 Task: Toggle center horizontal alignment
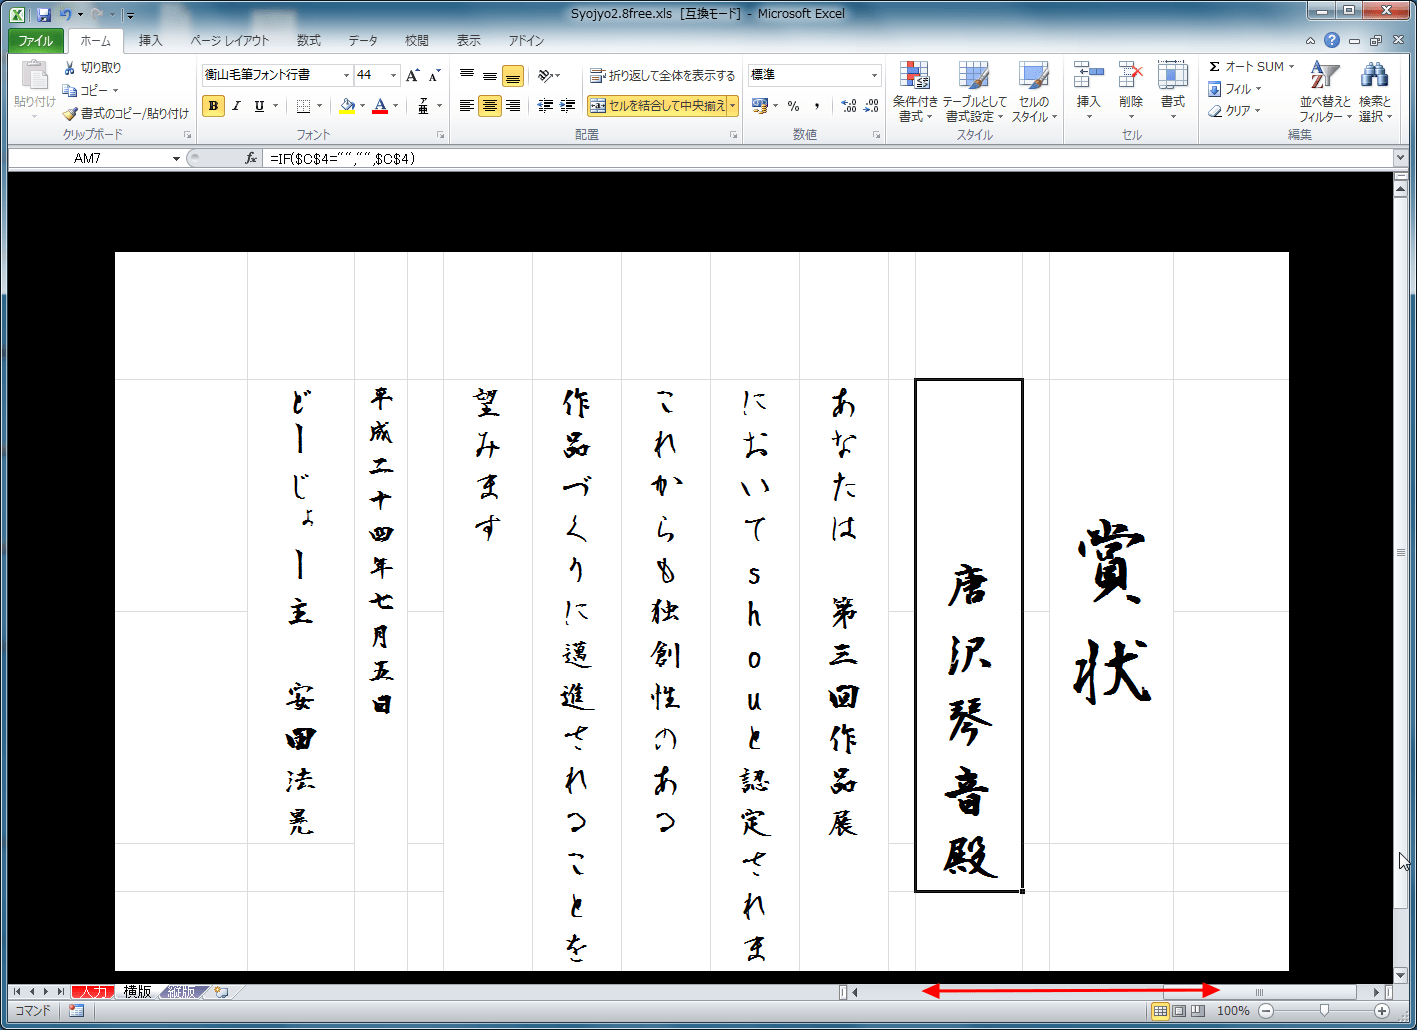(489, 106)
